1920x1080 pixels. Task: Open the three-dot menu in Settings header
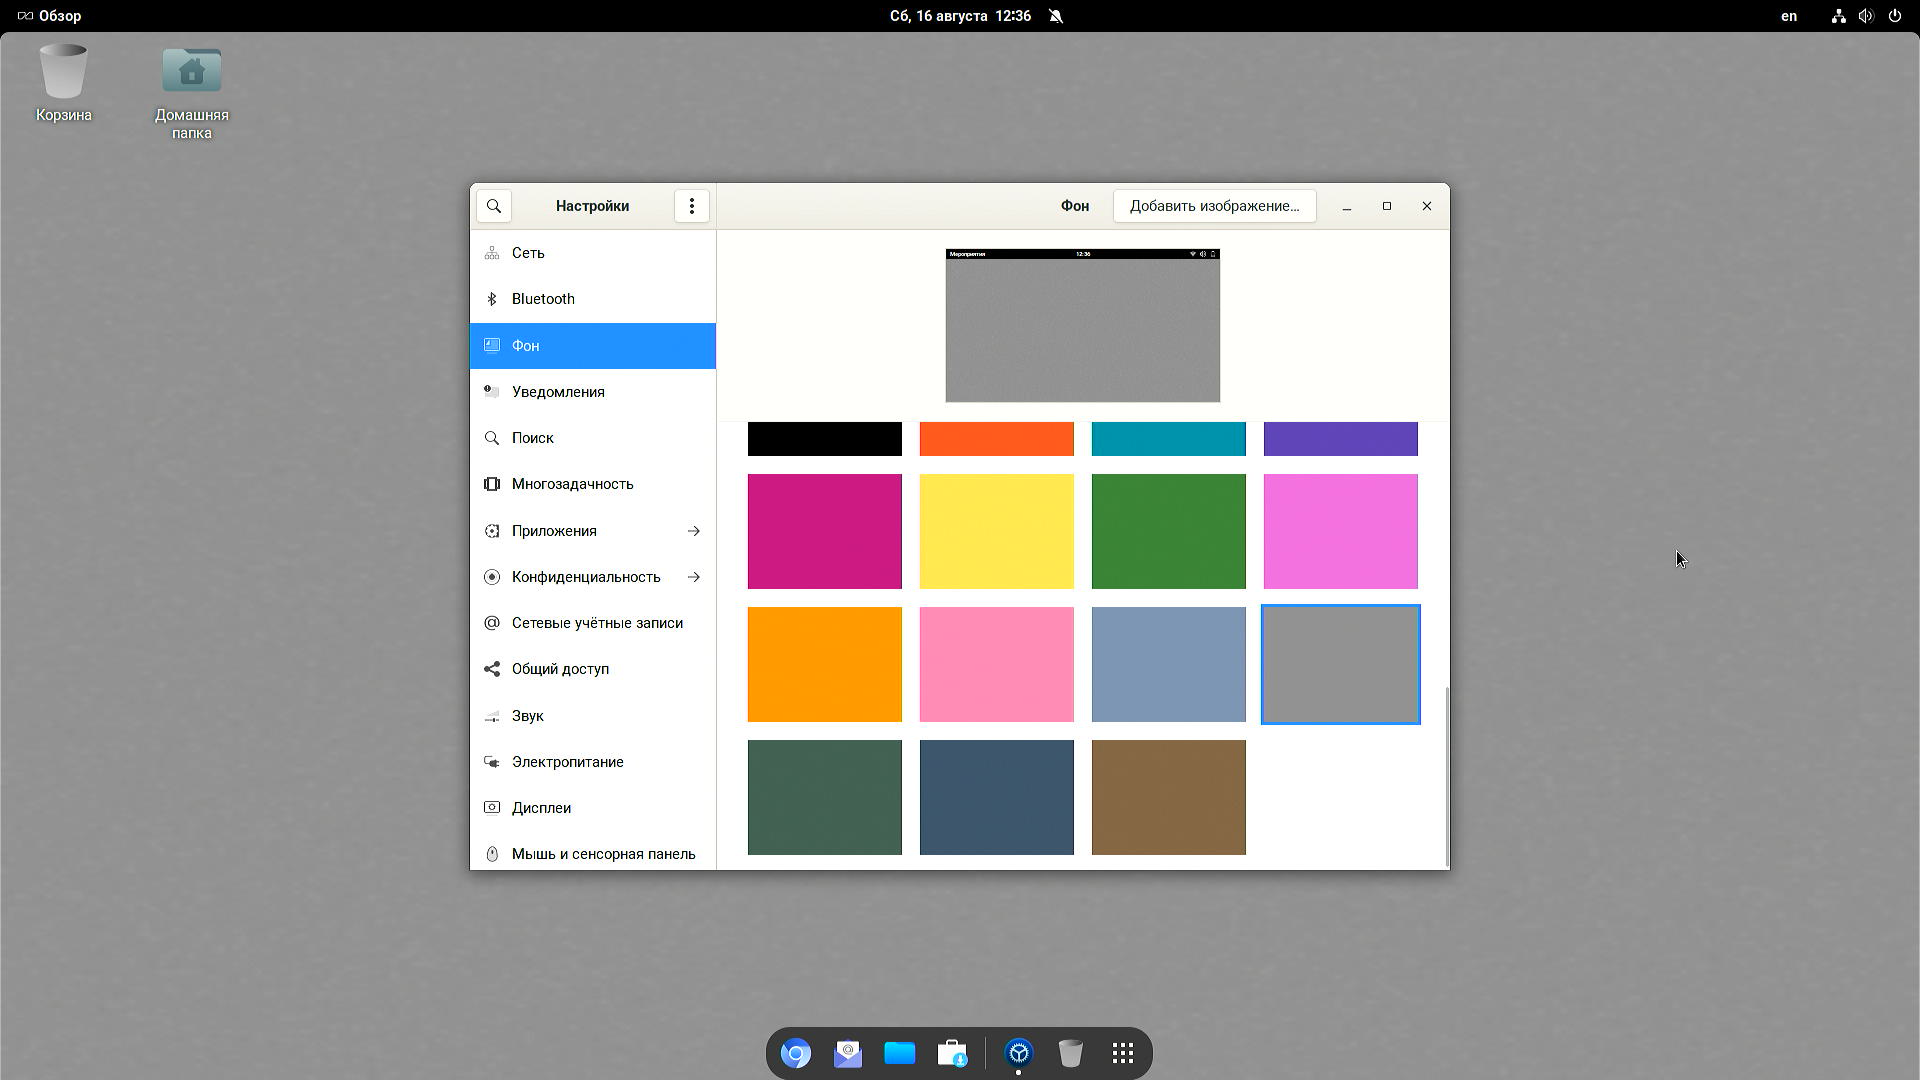(x=691, y=206)
